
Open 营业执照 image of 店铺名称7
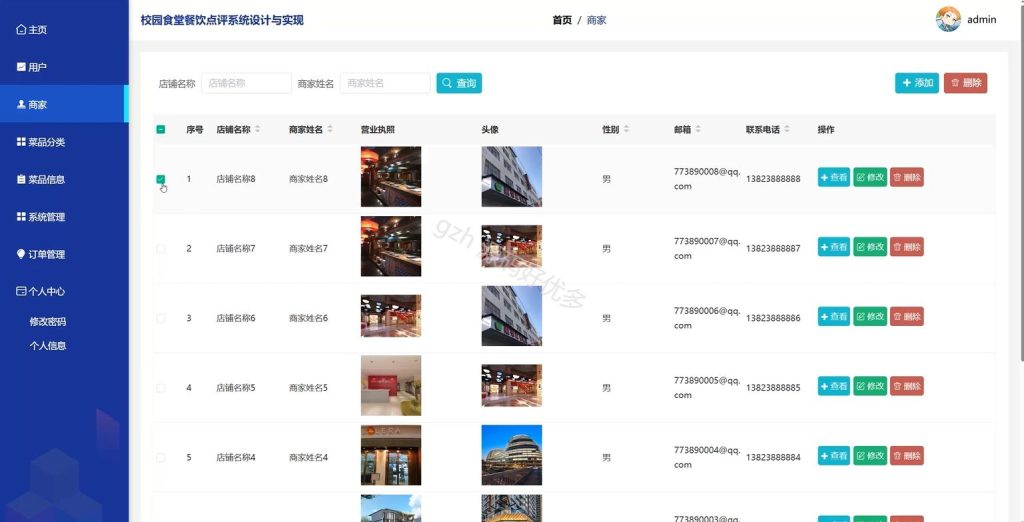[391, 246]
